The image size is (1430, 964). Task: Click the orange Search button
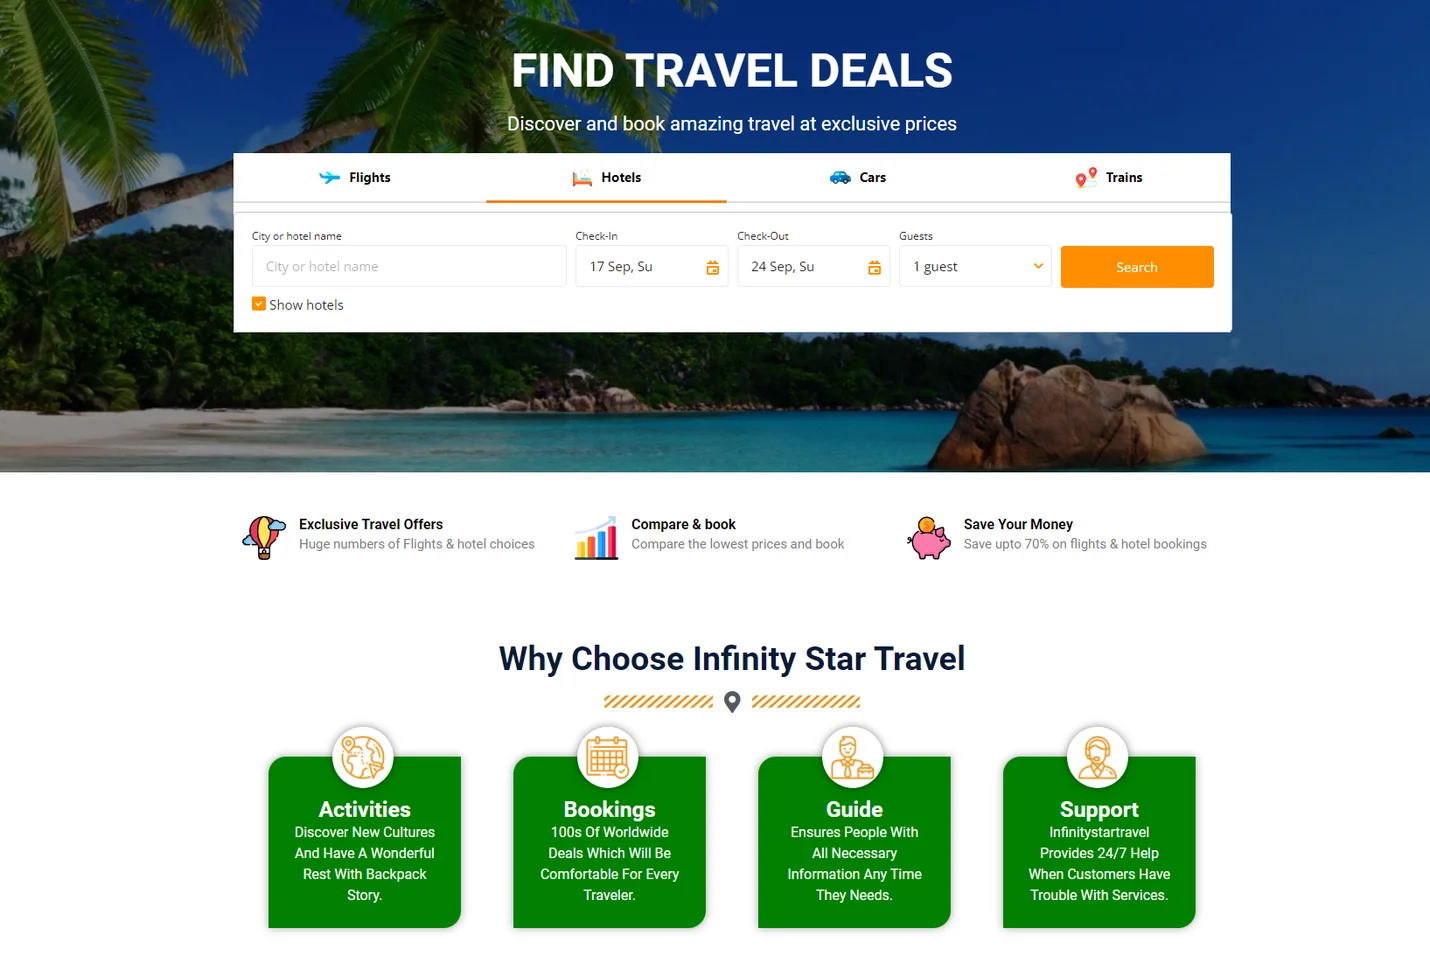1137,267
